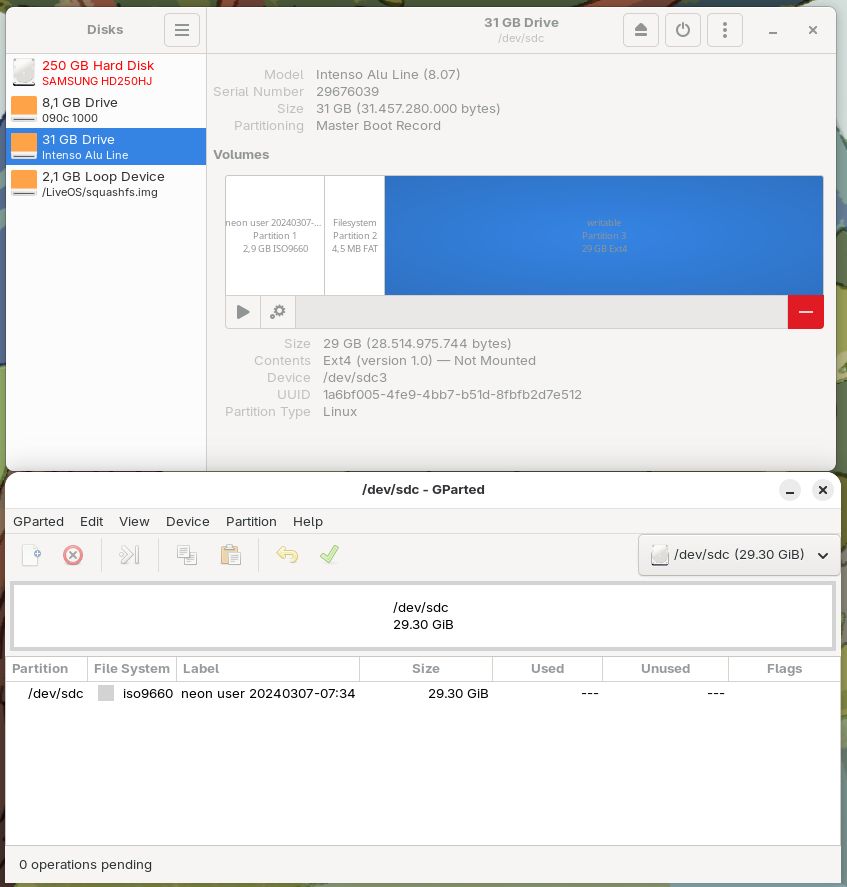
Task: Click GParted delete partition icon
Action: [72, 555]
